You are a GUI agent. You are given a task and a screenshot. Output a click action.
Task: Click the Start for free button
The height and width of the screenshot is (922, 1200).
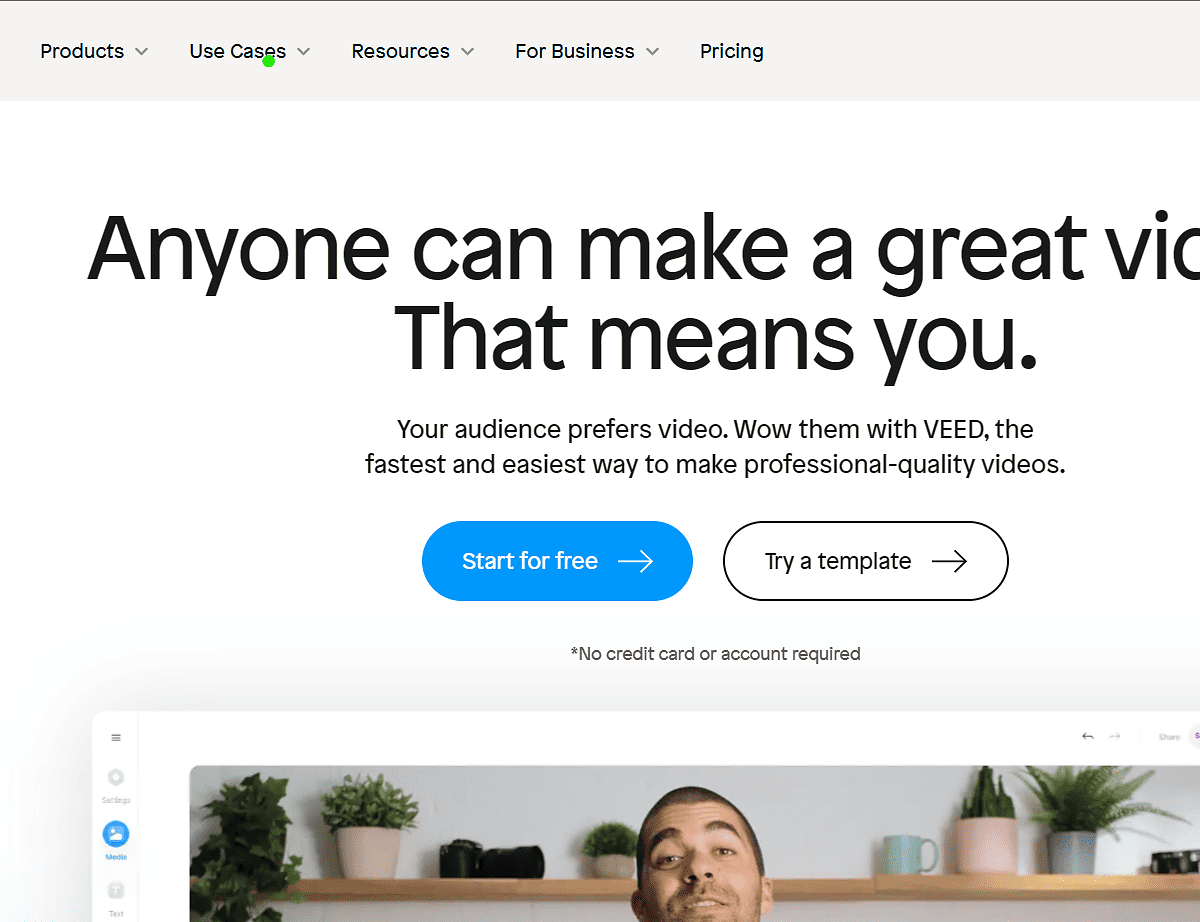[x=557, y=561]
